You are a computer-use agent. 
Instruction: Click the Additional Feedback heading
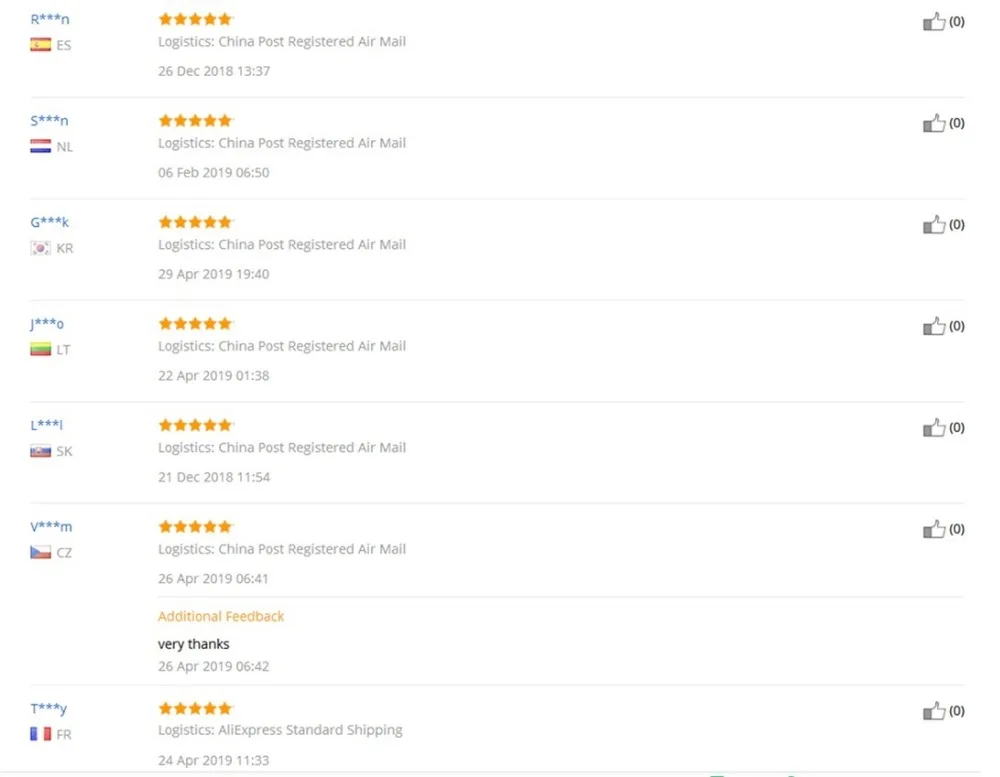[x=221, y=616]
